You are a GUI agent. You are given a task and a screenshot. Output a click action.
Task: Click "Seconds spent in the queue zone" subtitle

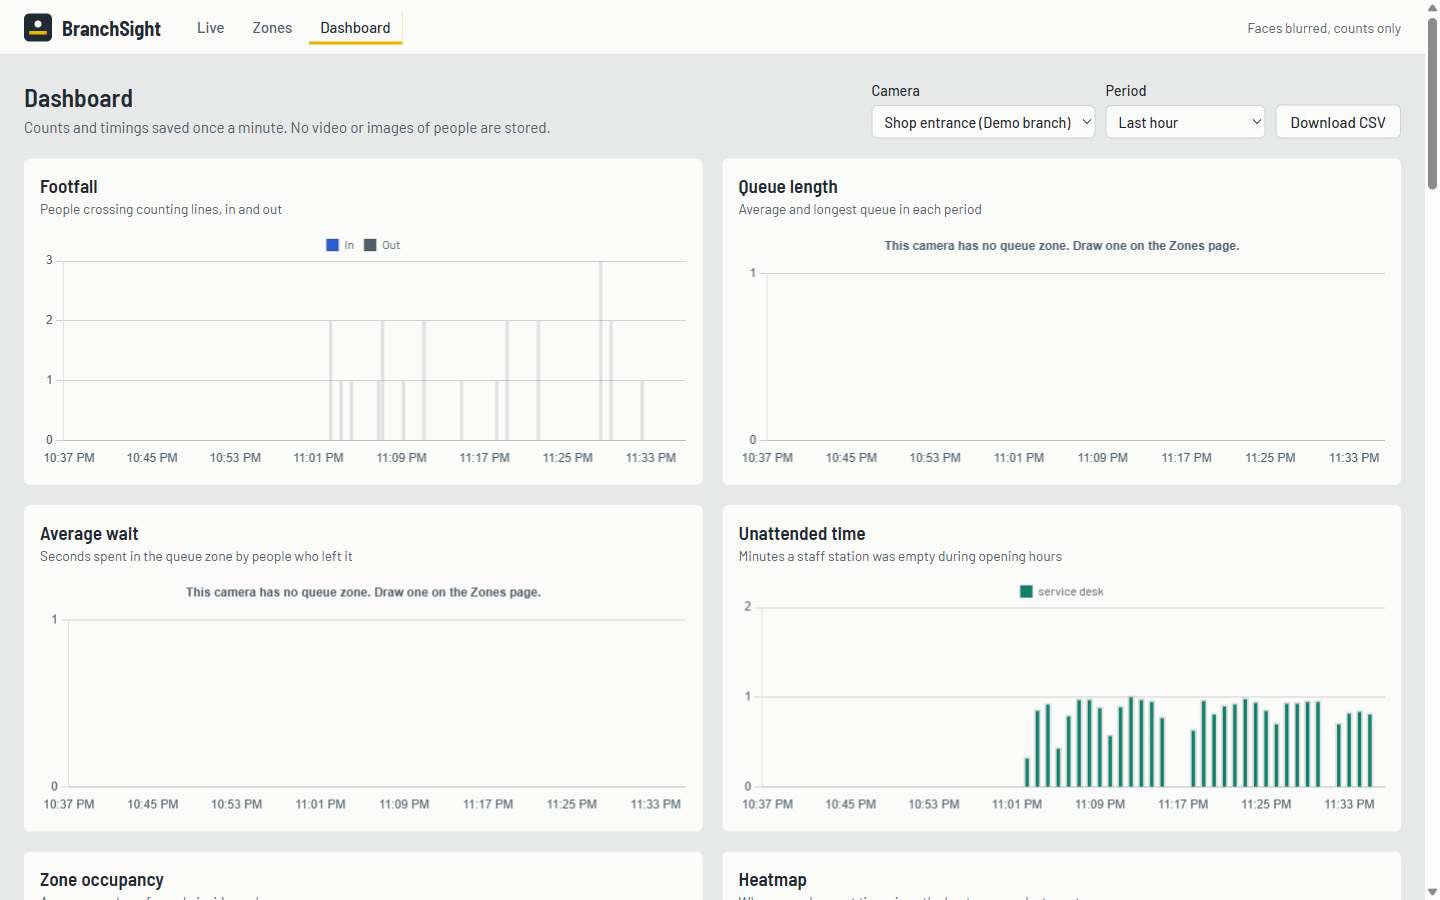coord(196,557)
